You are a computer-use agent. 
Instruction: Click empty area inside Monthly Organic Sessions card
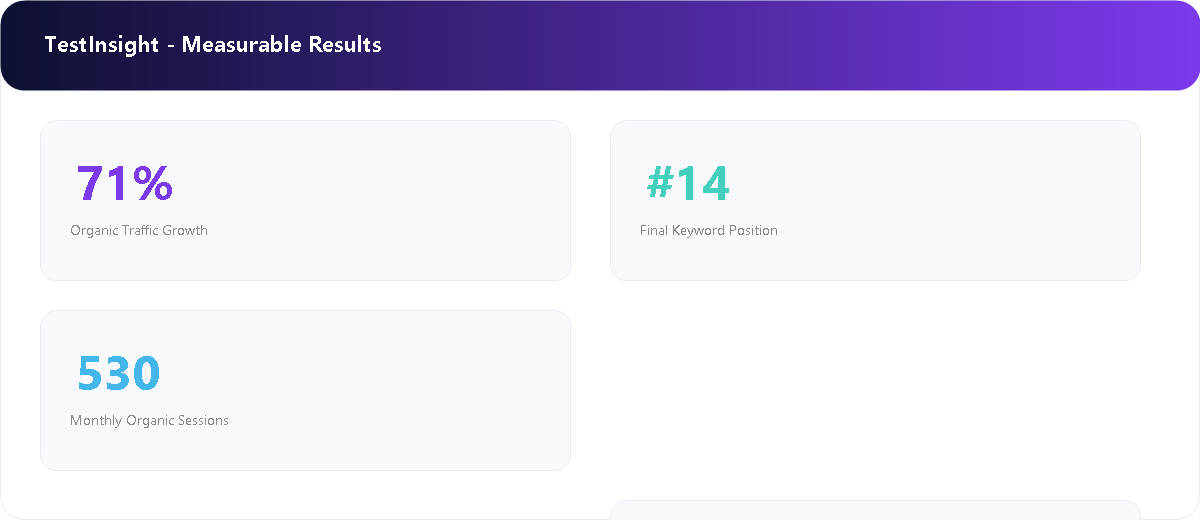tap(400, 390)
